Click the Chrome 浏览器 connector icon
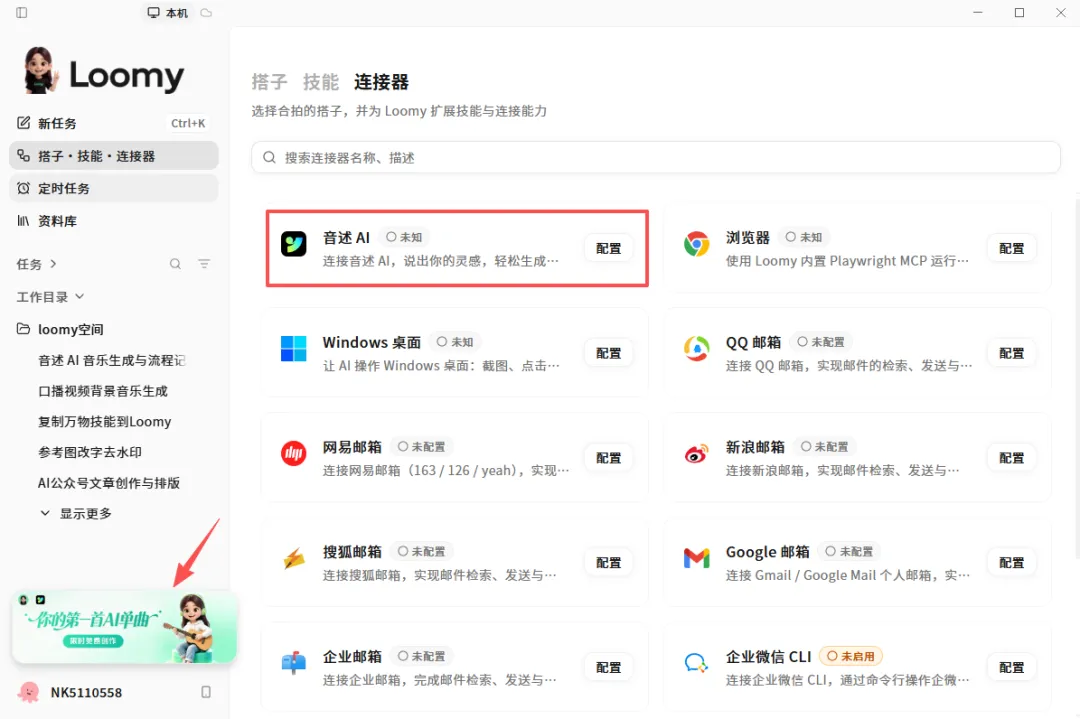Image resolution: width=1080 pixels, height=719 pixels. click(696, 244)
